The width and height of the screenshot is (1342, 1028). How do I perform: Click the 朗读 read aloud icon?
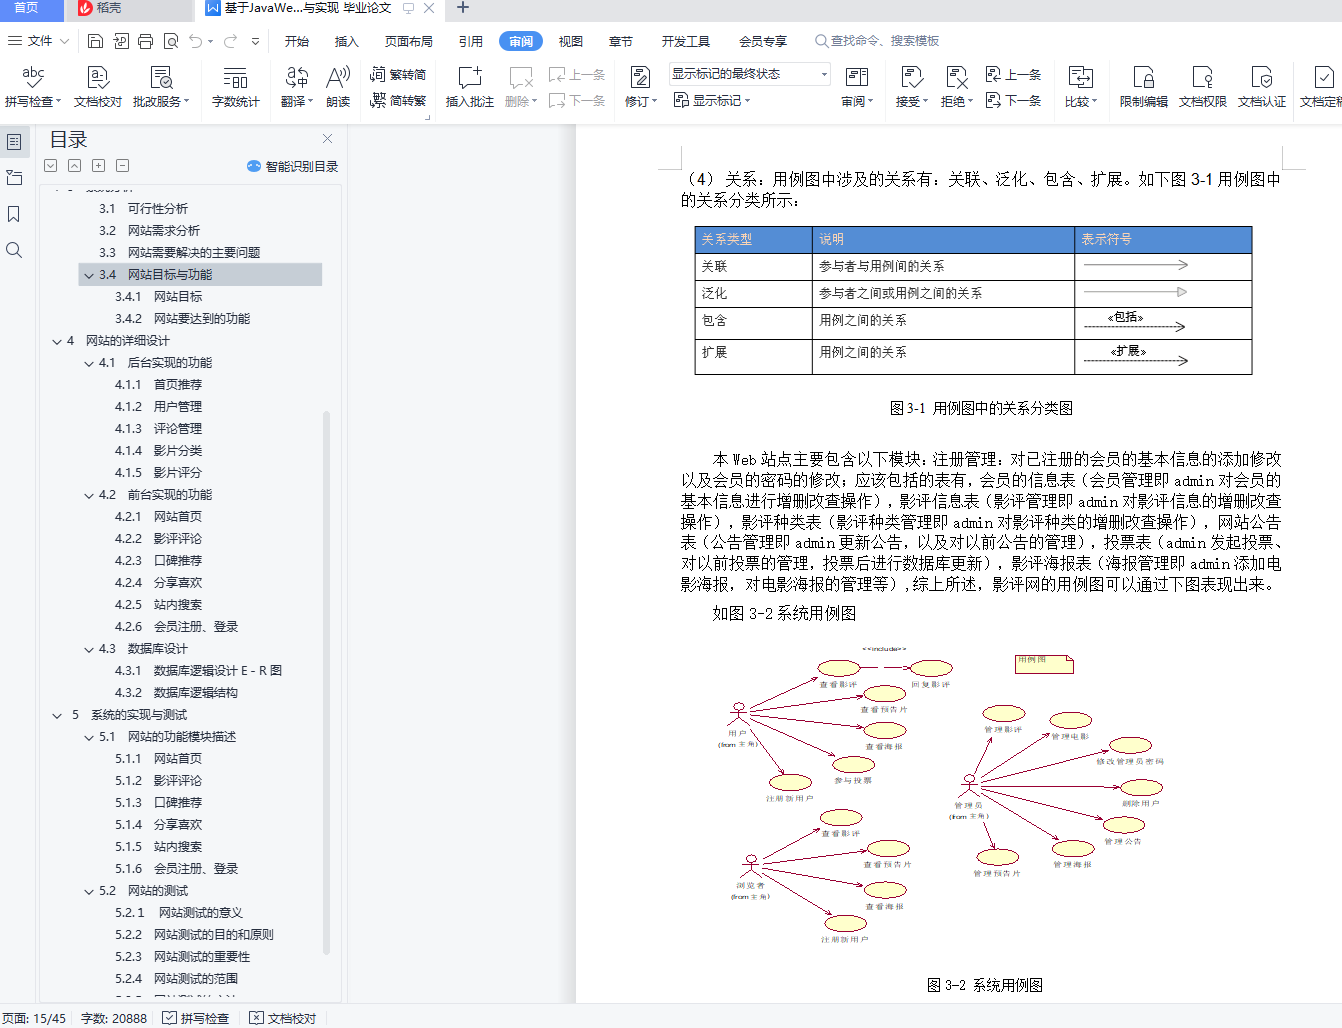(338, 86)
